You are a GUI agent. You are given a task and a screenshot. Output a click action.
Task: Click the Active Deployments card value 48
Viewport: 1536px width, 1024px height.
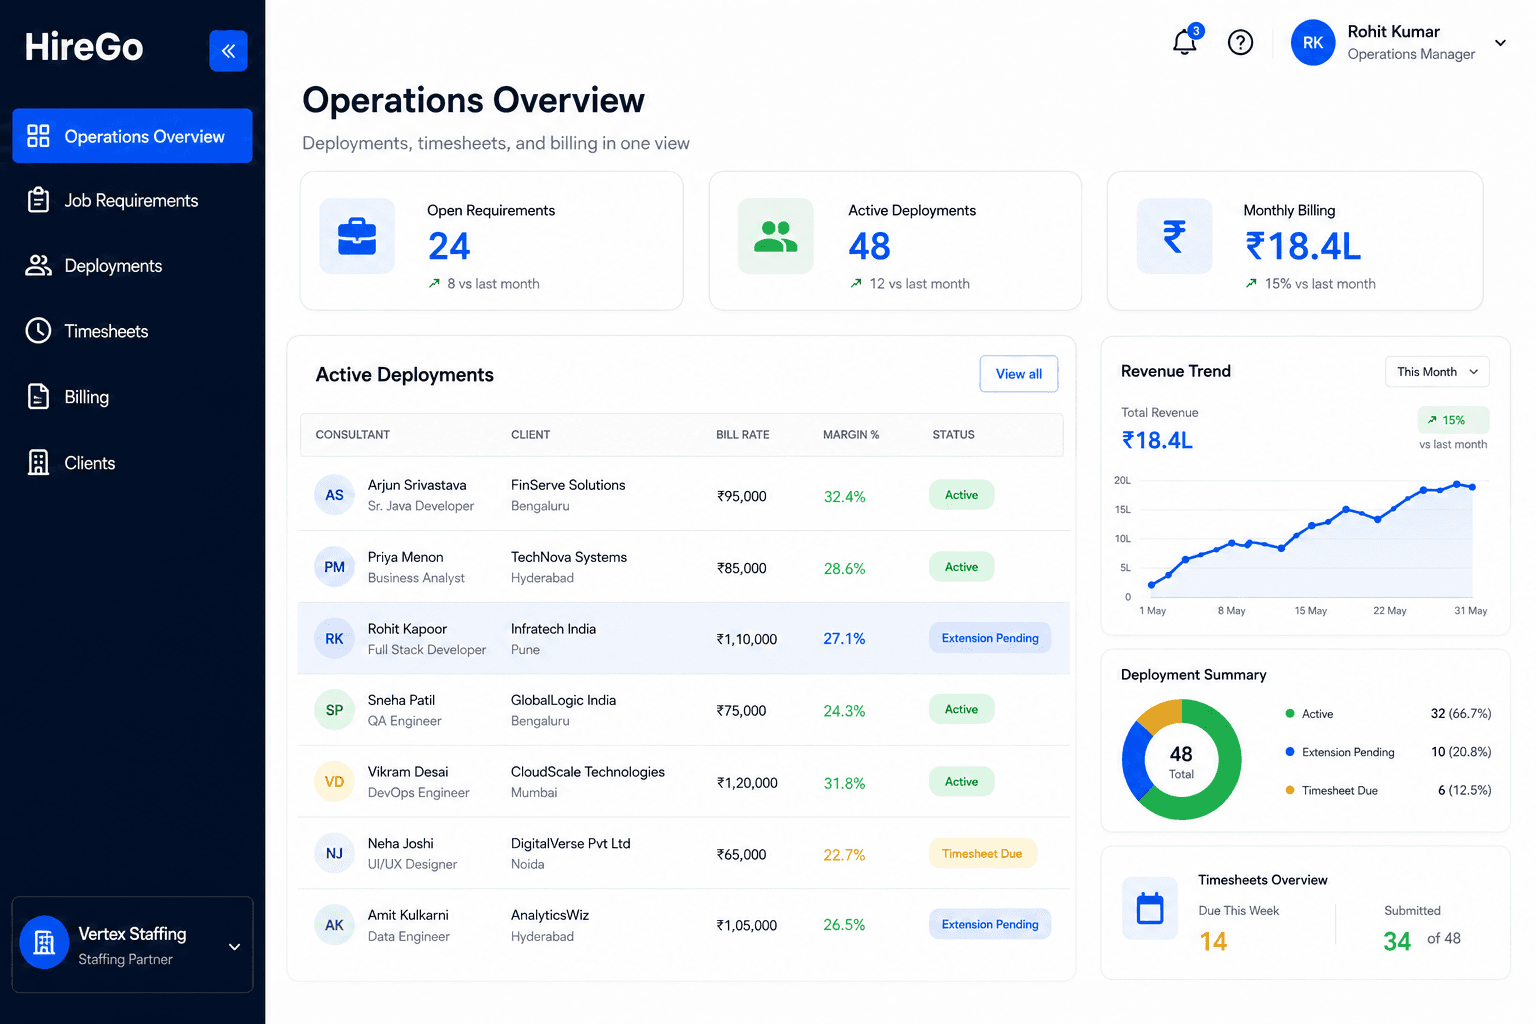[x=869, y=246]
